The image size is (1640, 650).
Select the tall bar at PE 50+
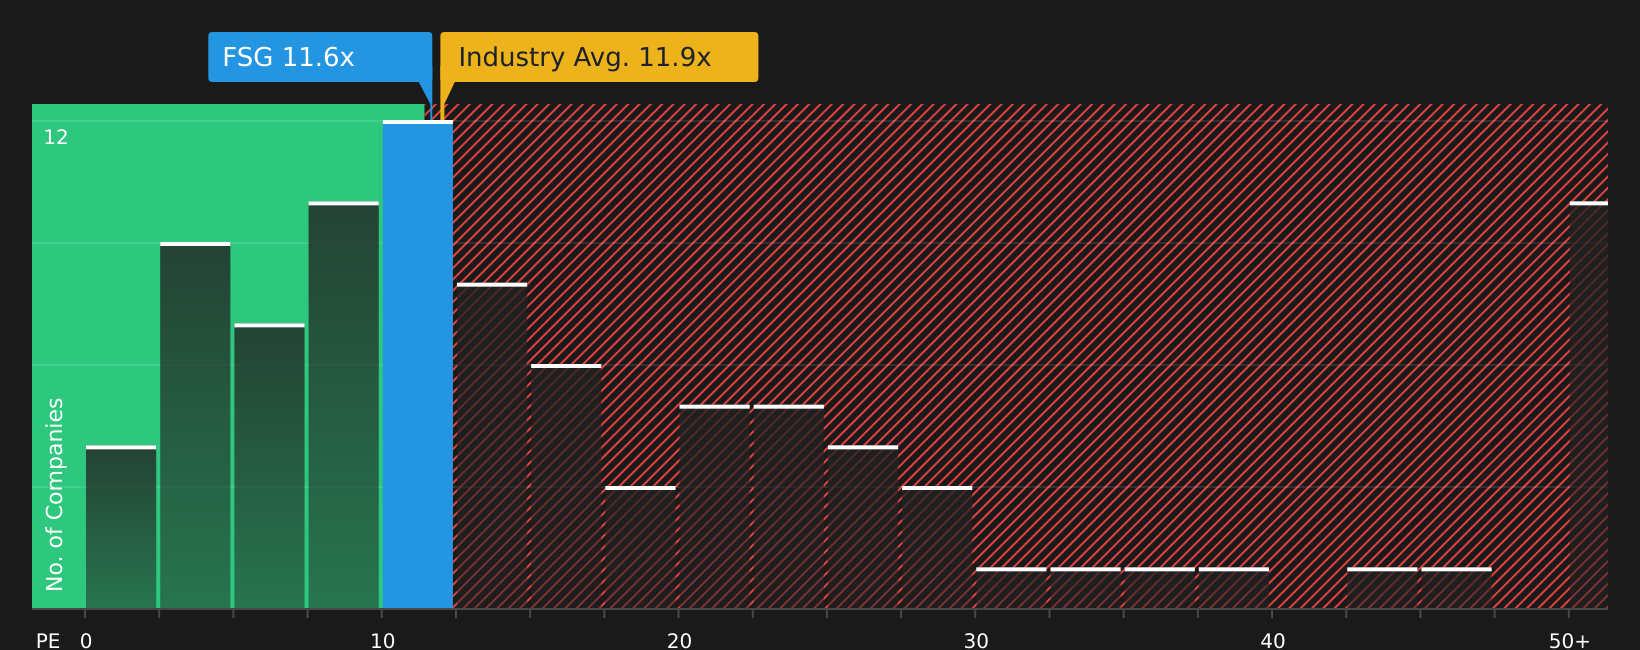coord(1589,405)
